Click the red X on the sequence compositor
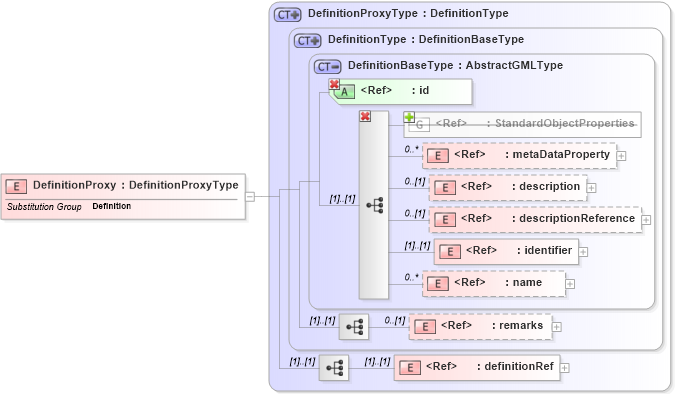Viewport: 675px width, 394px height. pos(365,116)
